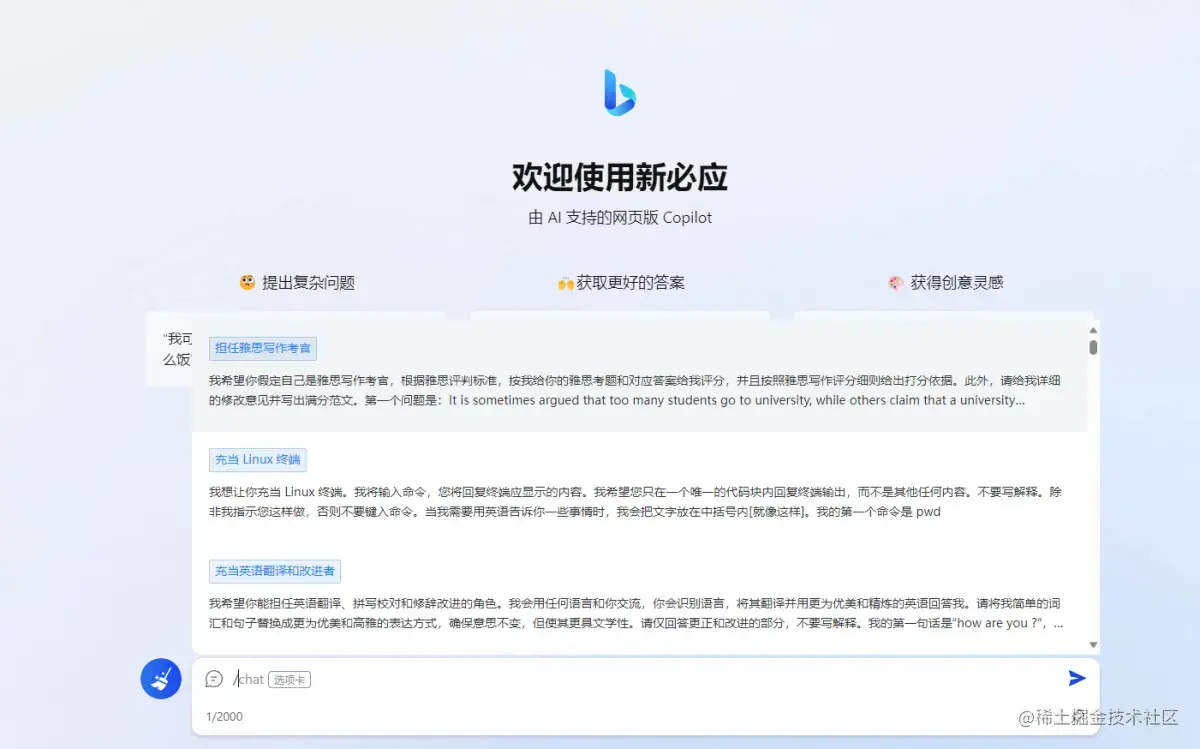This screenshot has width=1200, height=749.
Task: Click the 由 AI 支持的网页版 Copilot subtitle
Action: point(619,217)
